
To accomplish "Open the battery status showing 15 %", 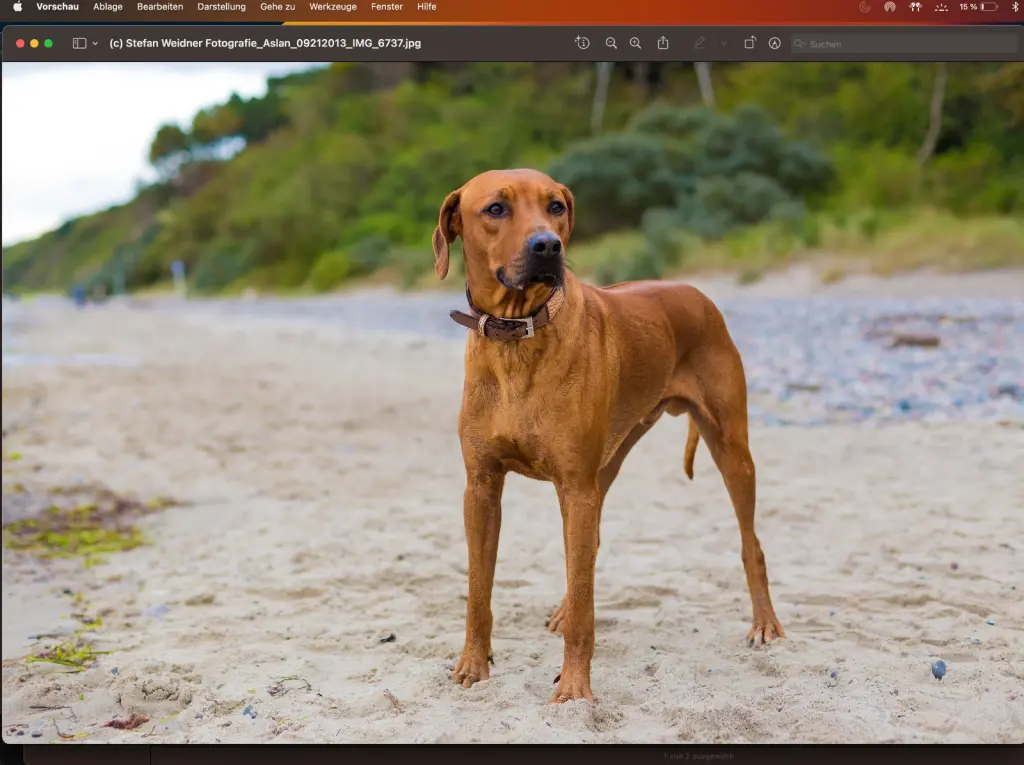I will (978, 7).
